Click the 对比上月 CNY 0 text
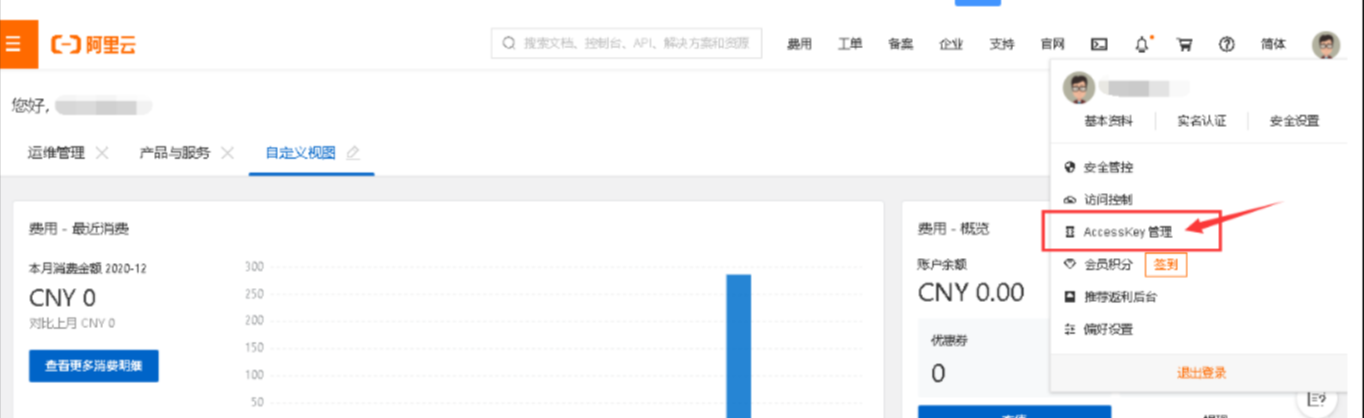The height and width of the screenshot is (418, 1364). [x=72, y=323]
